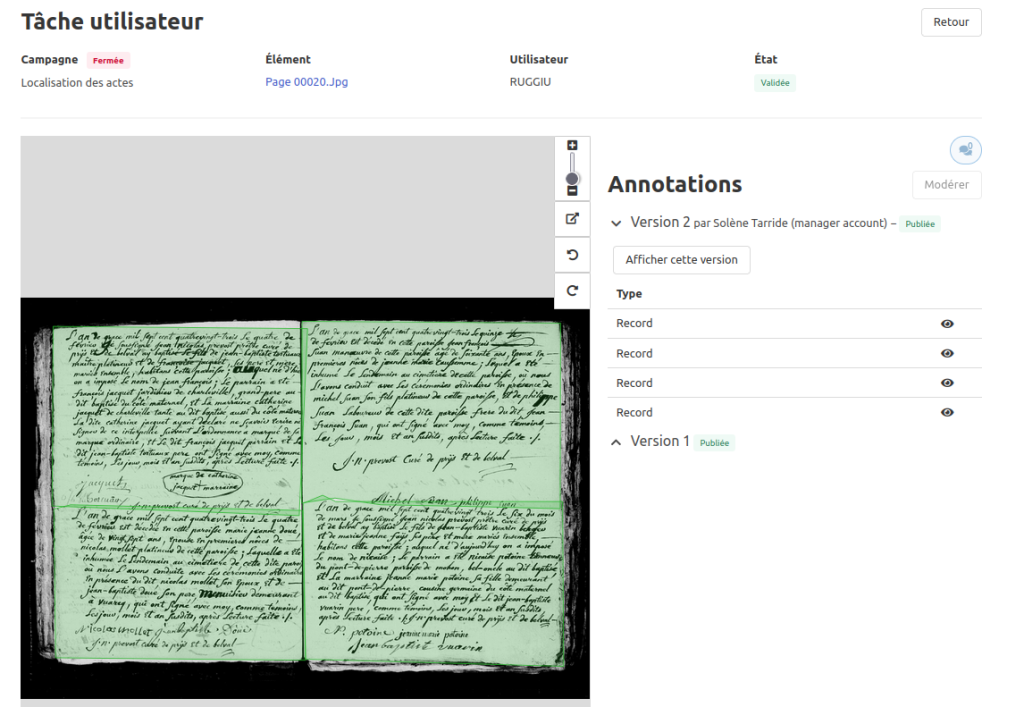The width and height of the screenshot is (1024, 707).
Task: Select the first Record row
Action: click(635, 324)
